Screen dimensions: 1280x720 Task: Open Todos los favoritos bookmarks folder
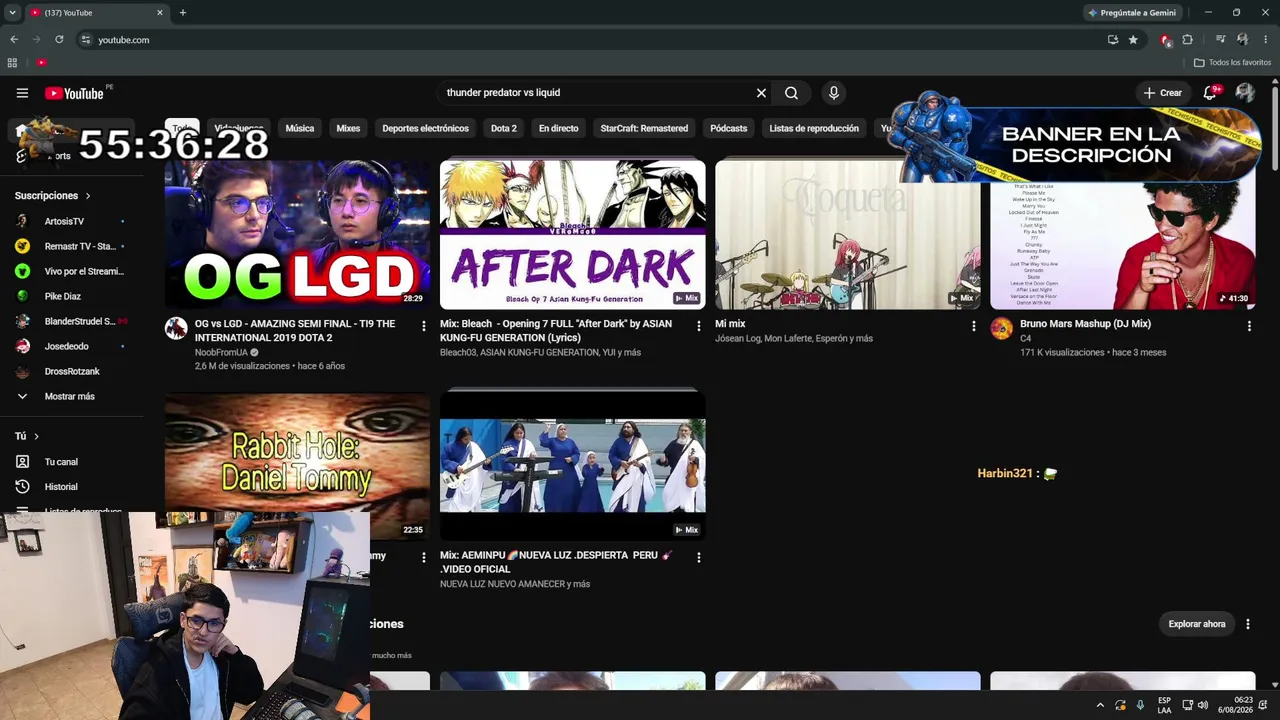click(1232, 63)
